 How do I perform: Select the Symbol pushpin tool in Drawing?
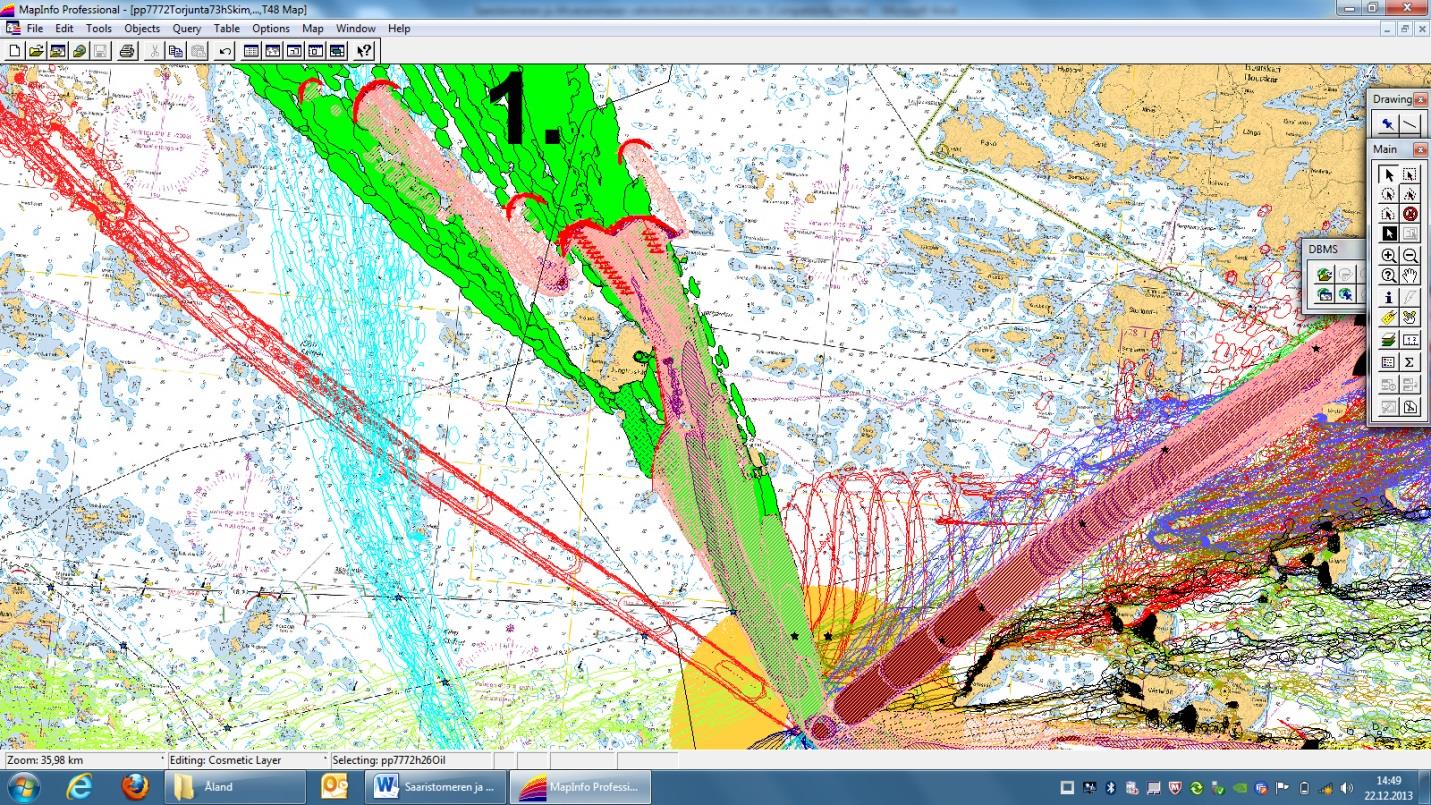[1388, 125]
